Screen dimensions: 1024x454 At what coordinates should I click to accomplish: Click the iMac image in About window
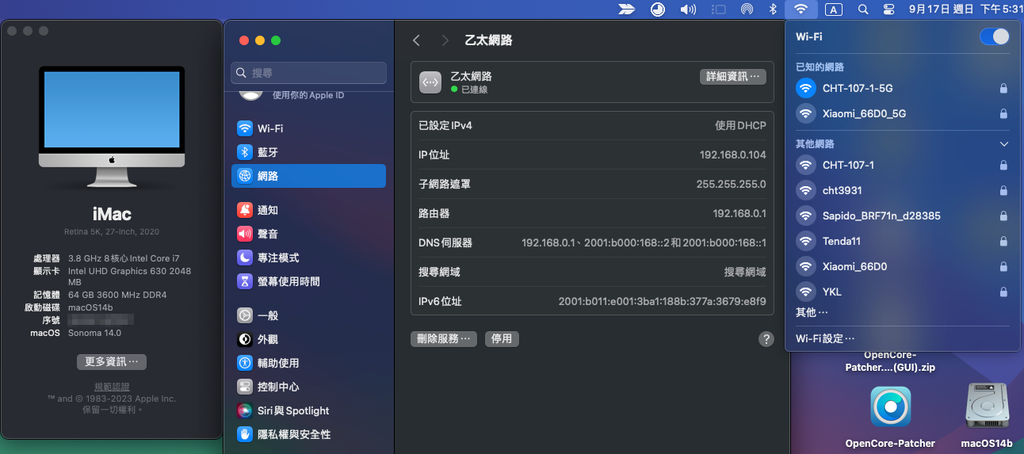(x=112, y=127)
